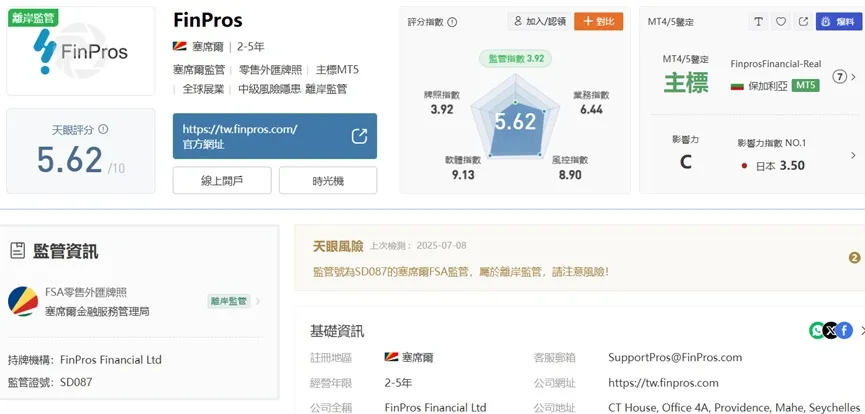Click the WhatsApp social icon
Screen dimensions: 865x414
(817, 330)
